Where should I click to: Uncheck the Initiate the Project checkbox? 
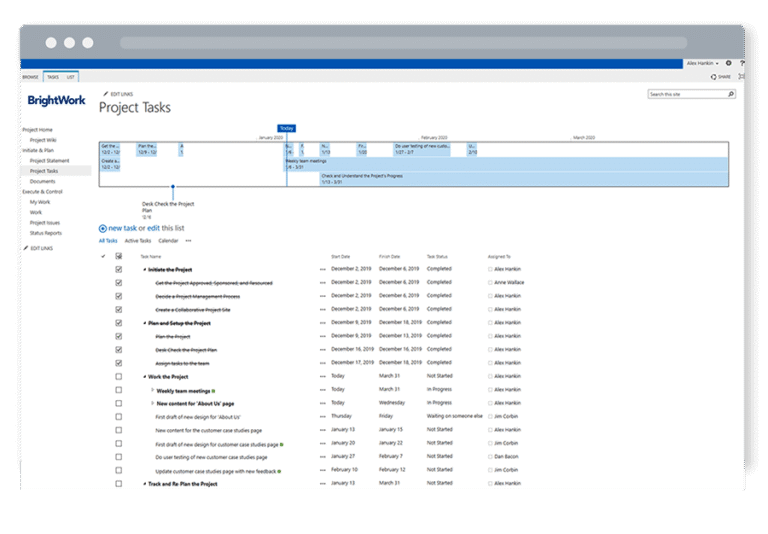tap(119, 269)
